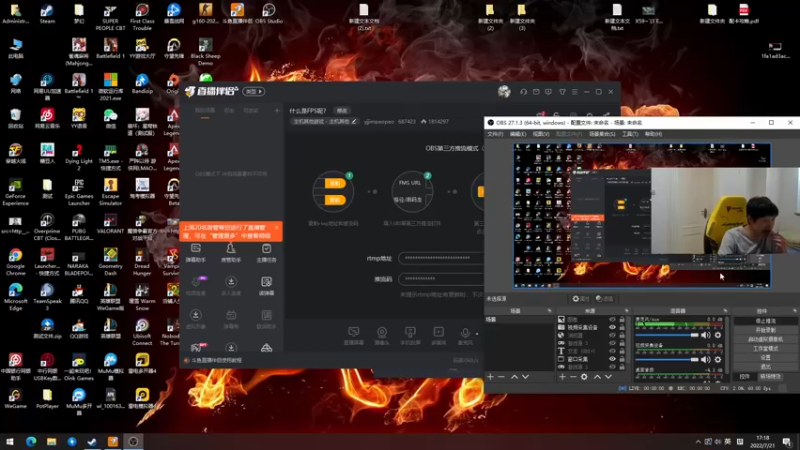Click 开始录制 in OBS controls

[x=765, y=330]
